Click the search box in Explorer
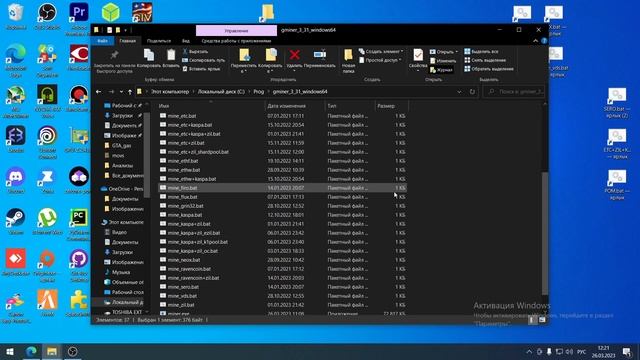 coord(514,92)
